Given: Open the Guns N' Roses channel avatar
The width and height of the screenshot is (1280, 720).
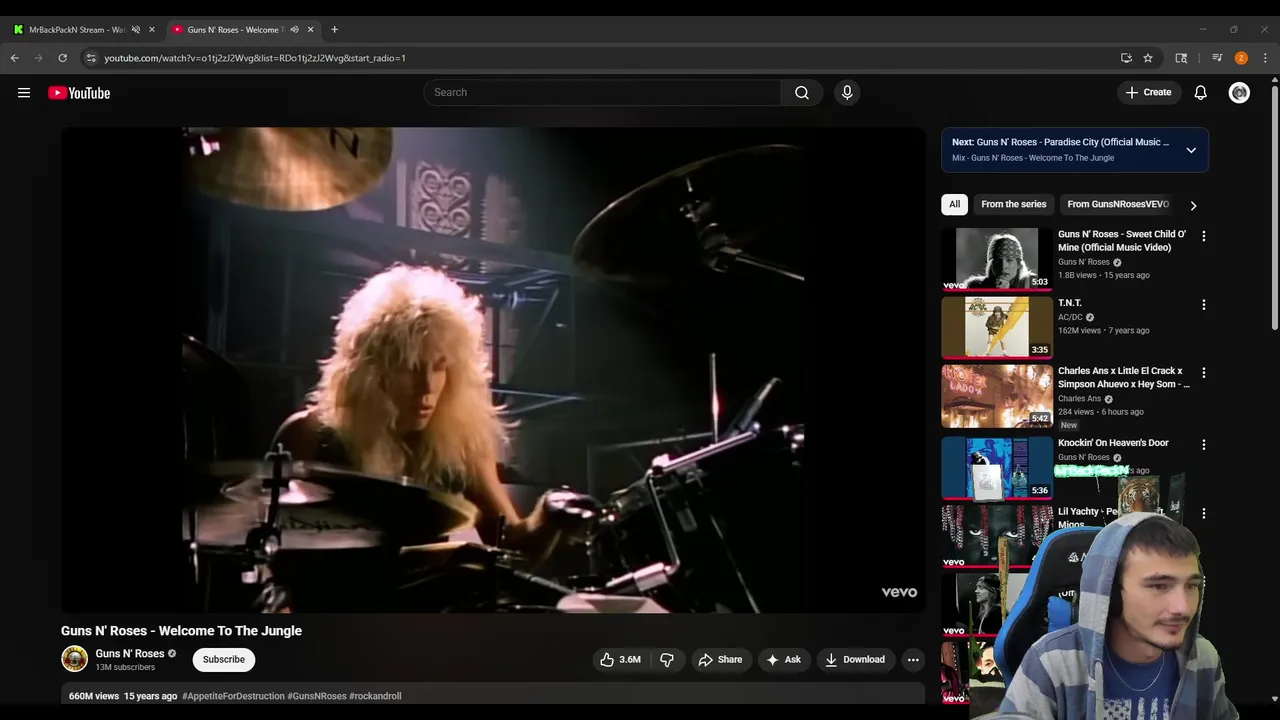Looking at the screenshot, I should [x=74, y=659].
